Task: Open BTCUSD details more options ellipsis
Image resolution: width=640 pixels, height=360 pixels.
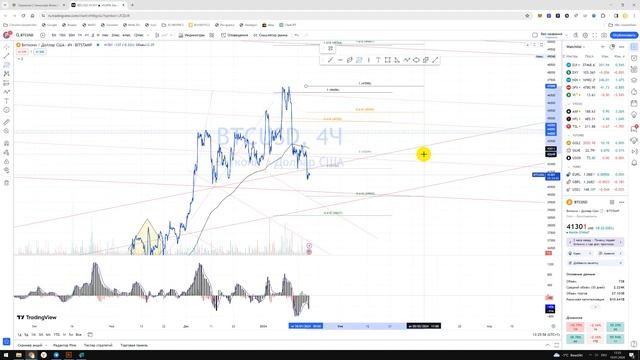Action: (x=622, y=202)
